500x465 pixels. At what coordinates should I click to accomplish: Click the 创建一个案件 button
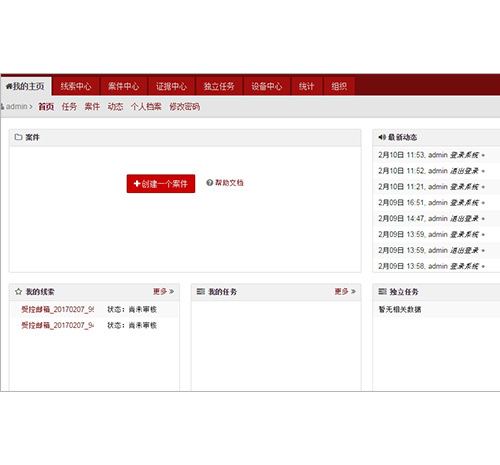(161, 184)
